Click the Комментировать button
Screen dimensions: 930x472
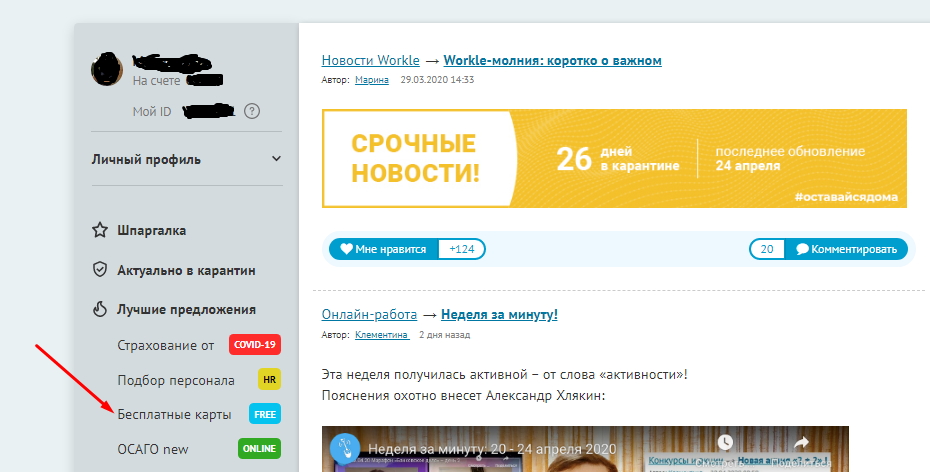[x=846, y=249]
